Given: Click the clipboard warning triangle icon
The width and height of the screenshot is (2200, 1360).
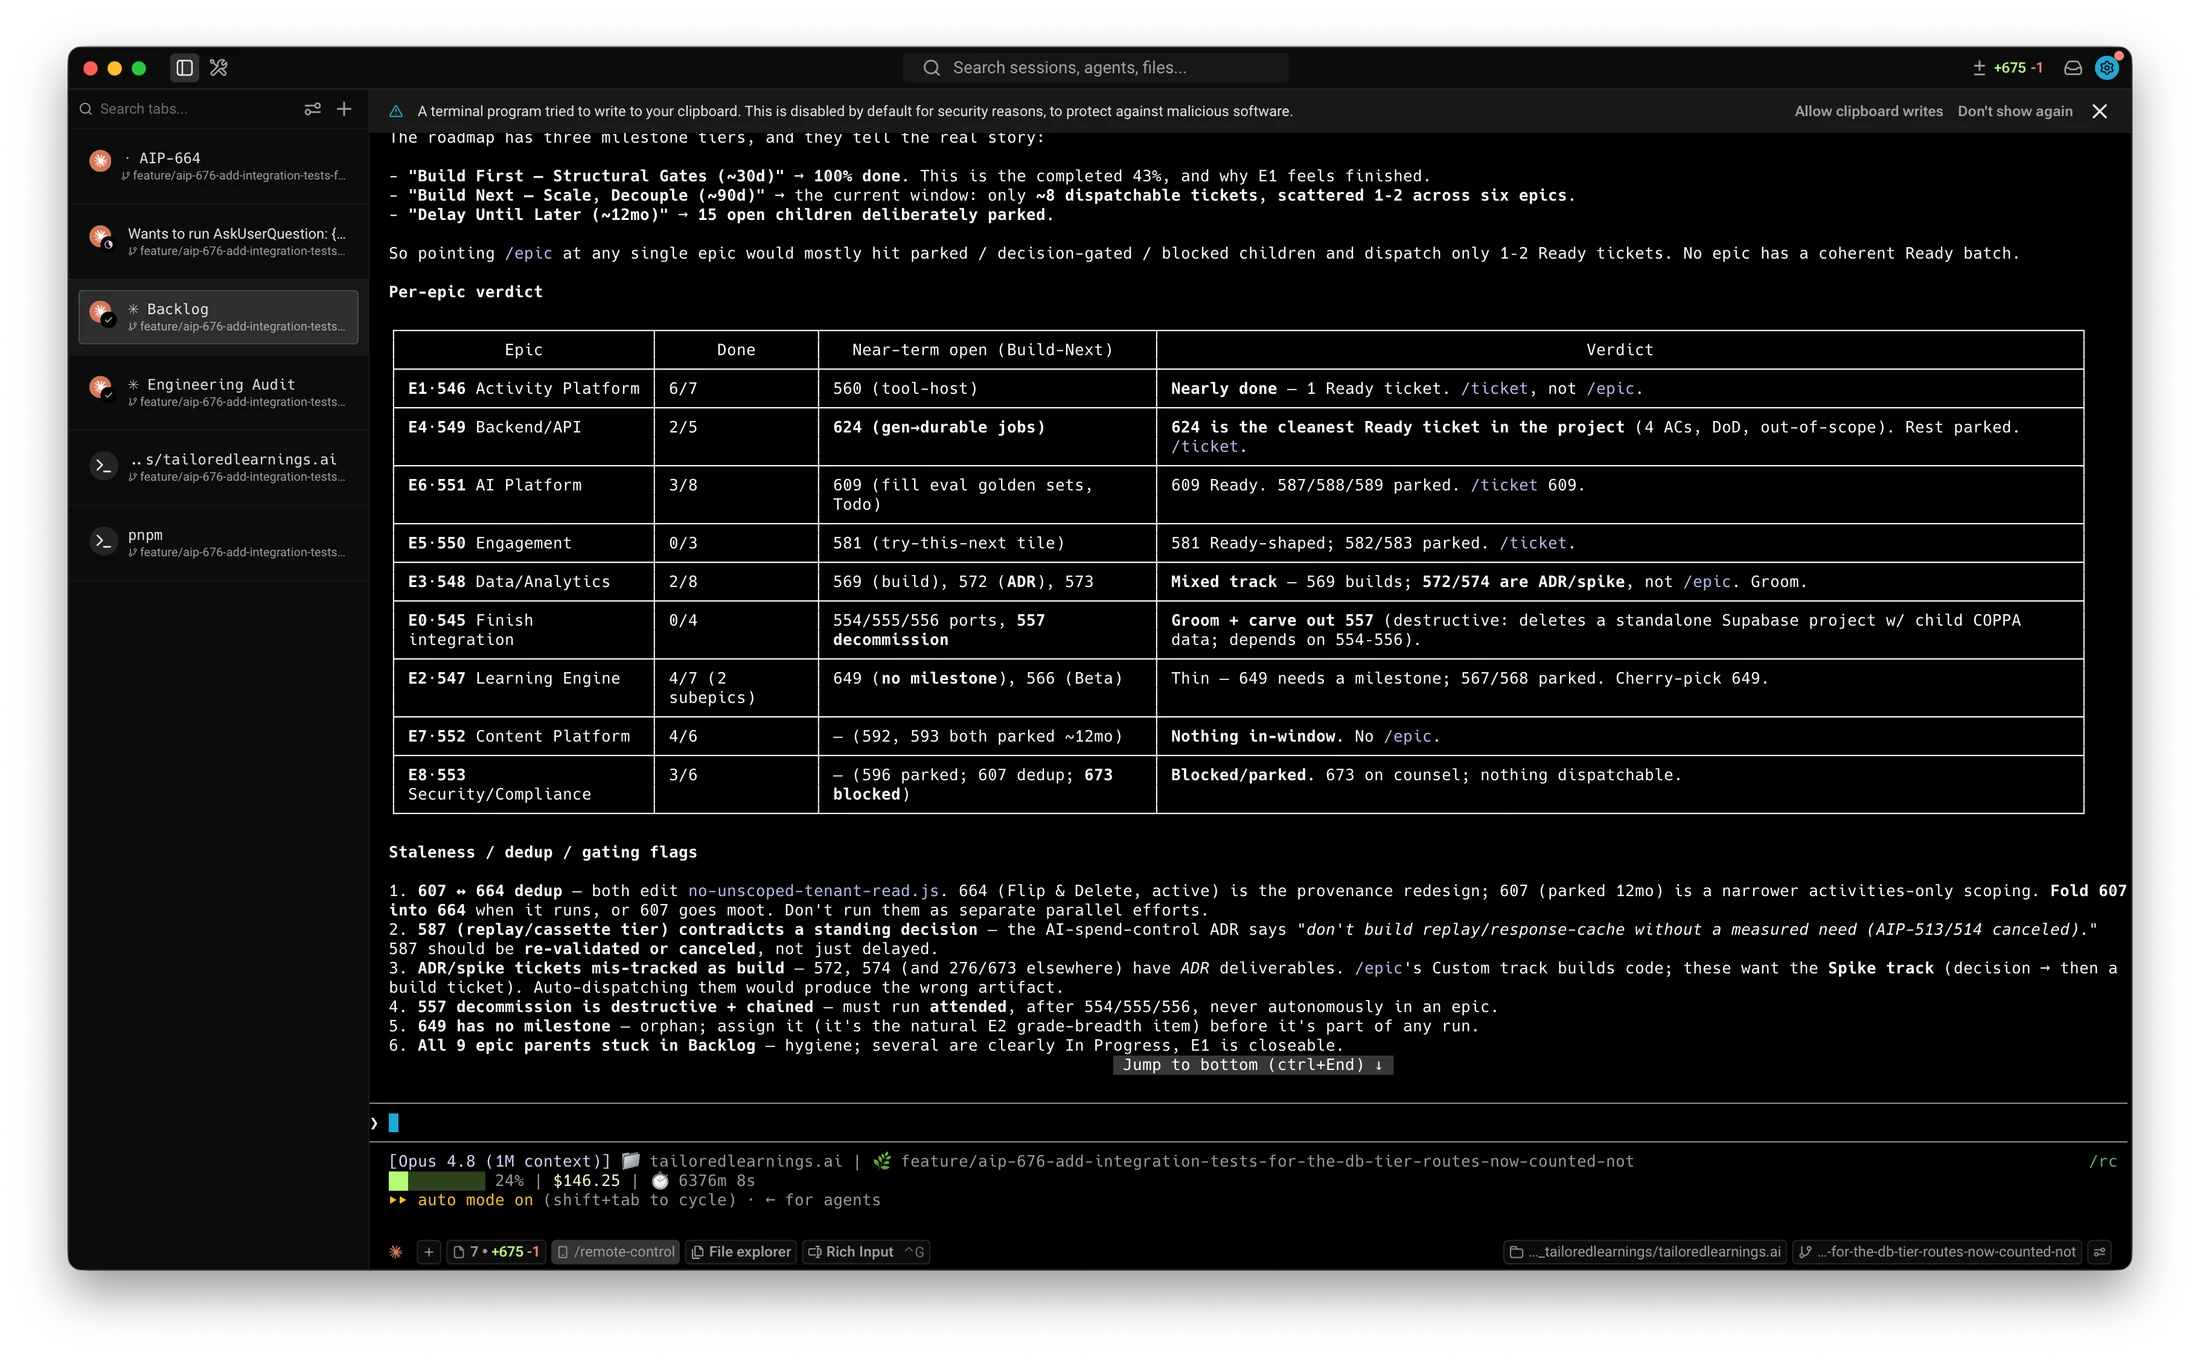Looking at the screenshot, I should (x=396, y=112).
